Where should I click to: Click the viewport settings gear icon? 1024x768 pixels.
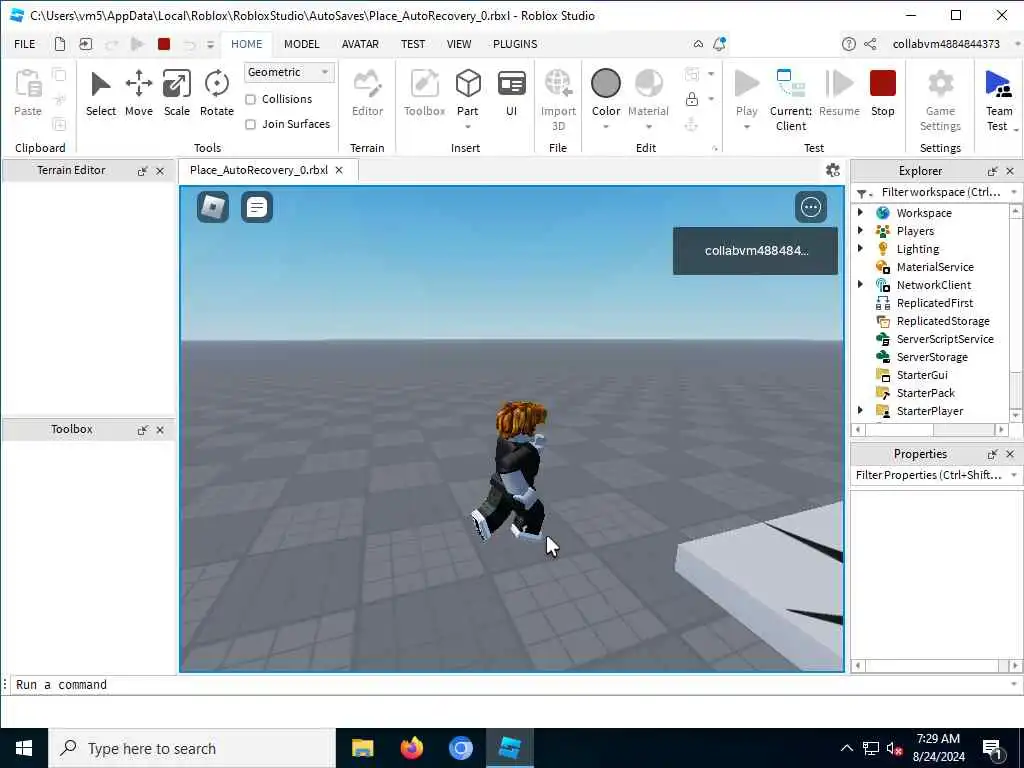833,170
